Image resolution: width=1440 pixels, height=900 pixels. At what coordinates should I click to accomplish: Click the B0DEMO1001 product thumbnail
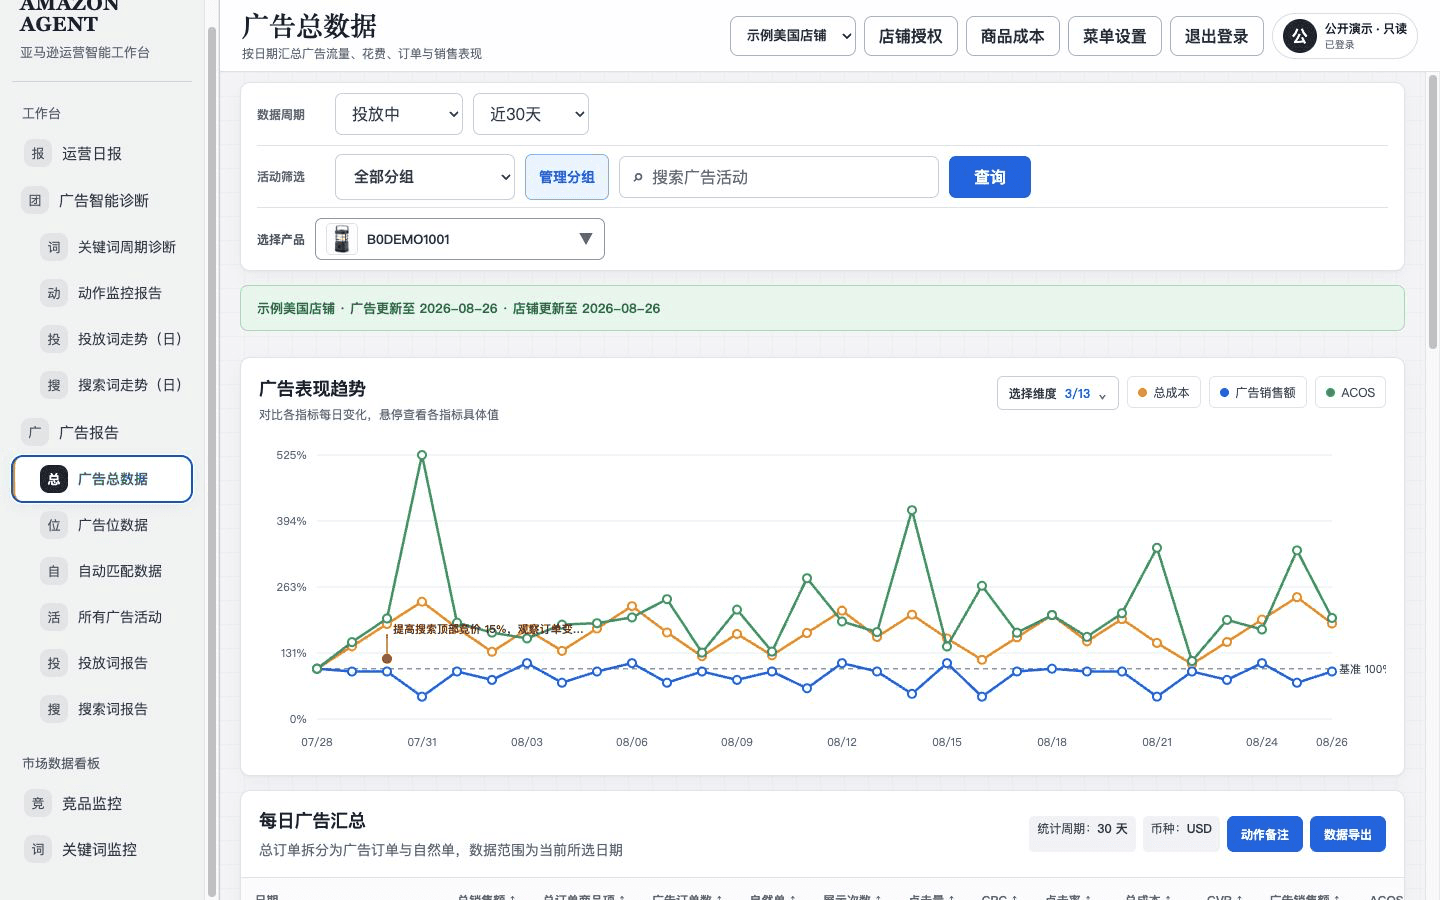tap(341, 239)
